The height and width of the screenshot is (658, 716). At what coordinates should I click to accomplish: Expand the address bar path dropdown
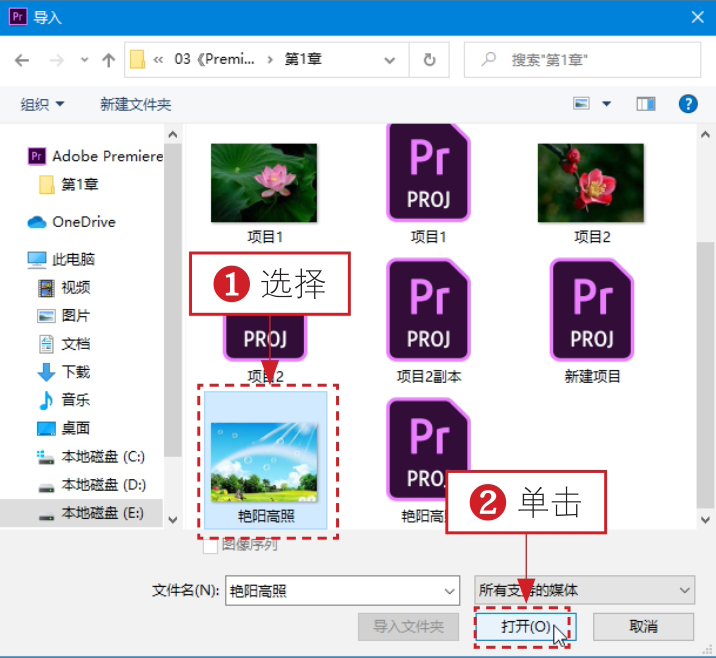pyautogui.click(x=390, y=60)
